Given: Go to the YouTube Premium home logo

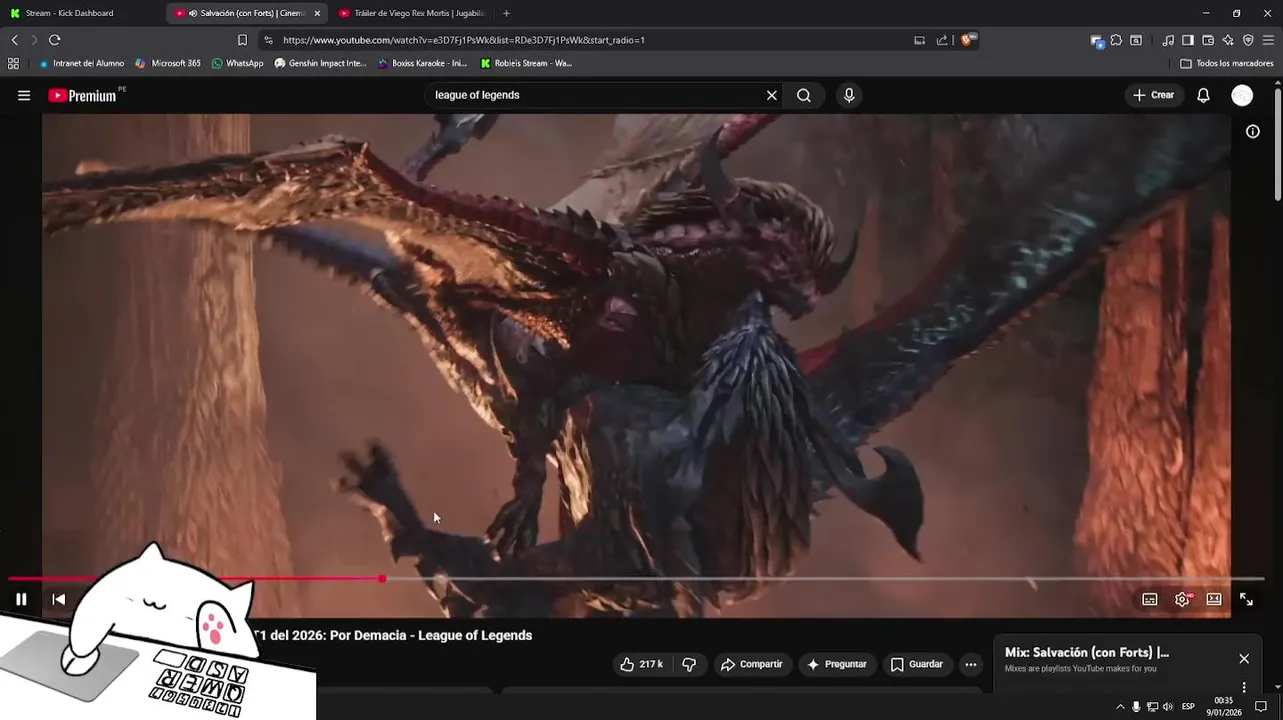Looking at the screenshot, I should point(82,95).
